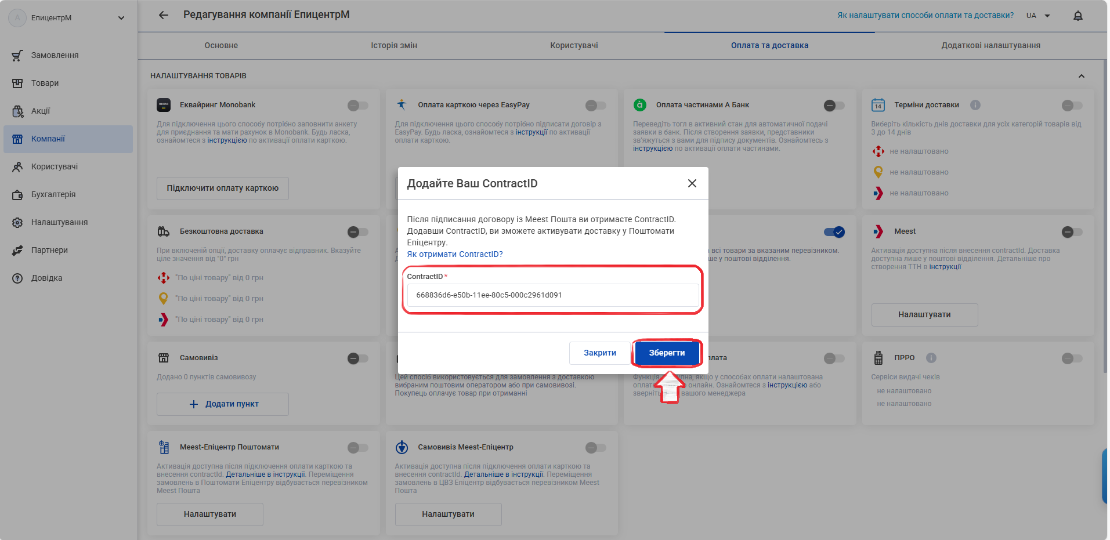Click the A Банк logo icon
Viewport: 1110px width, 540px height.
pos(640,105)
